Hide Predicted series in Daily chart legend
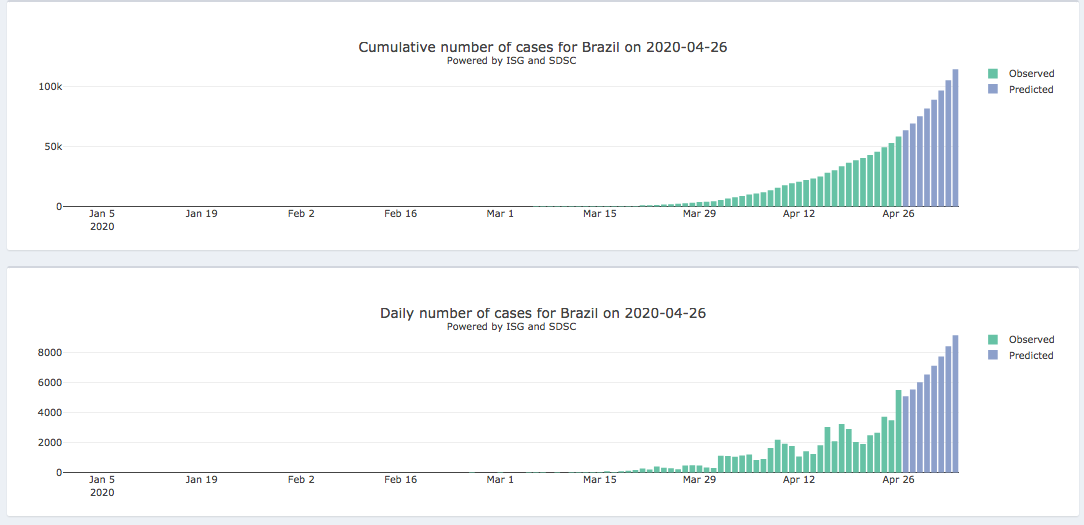 coord(1031,356)
